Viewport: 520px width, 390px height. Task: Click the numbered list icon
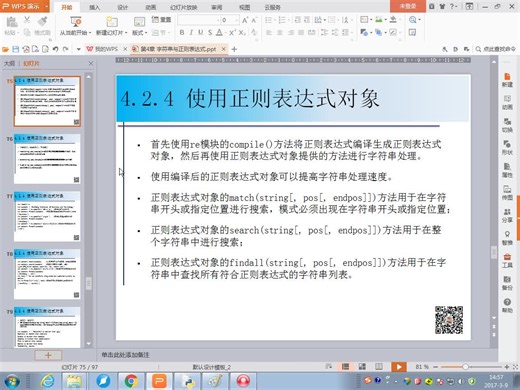(282, 20)
